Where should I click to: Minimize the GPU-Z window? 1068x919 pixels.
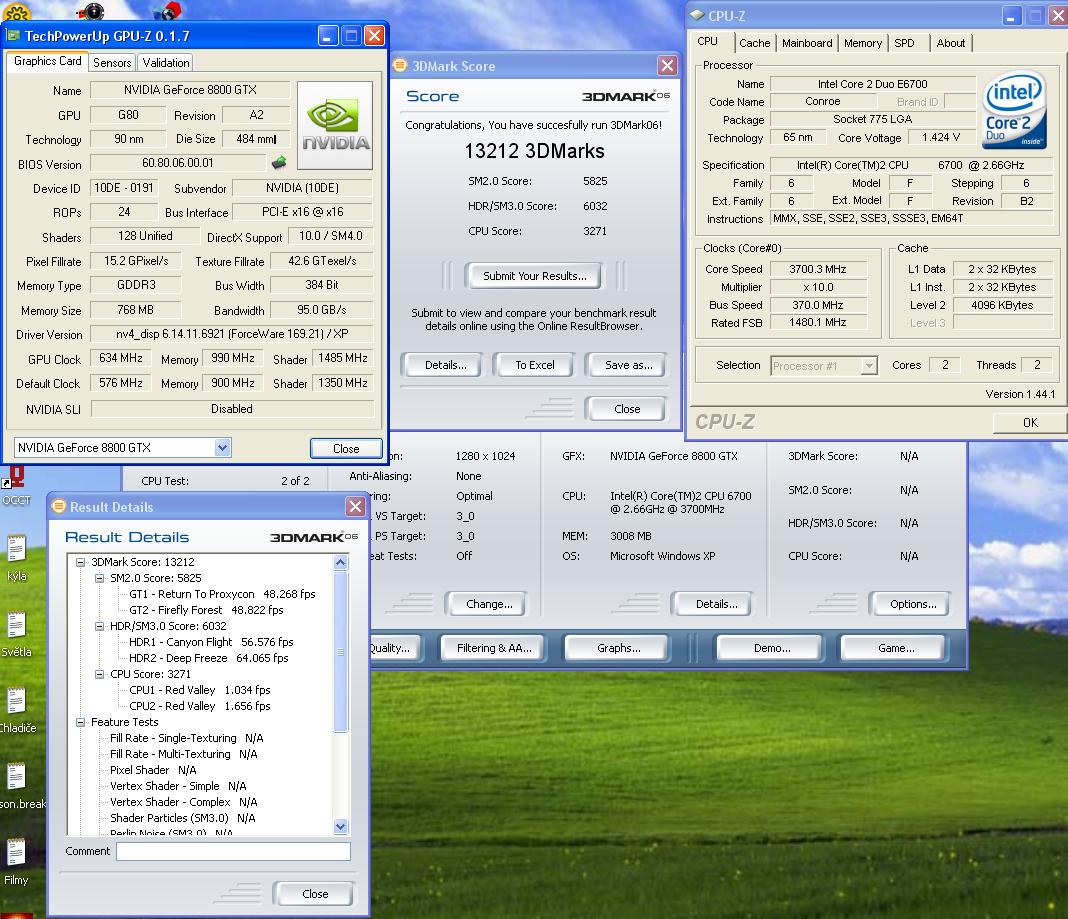[328, 35]
